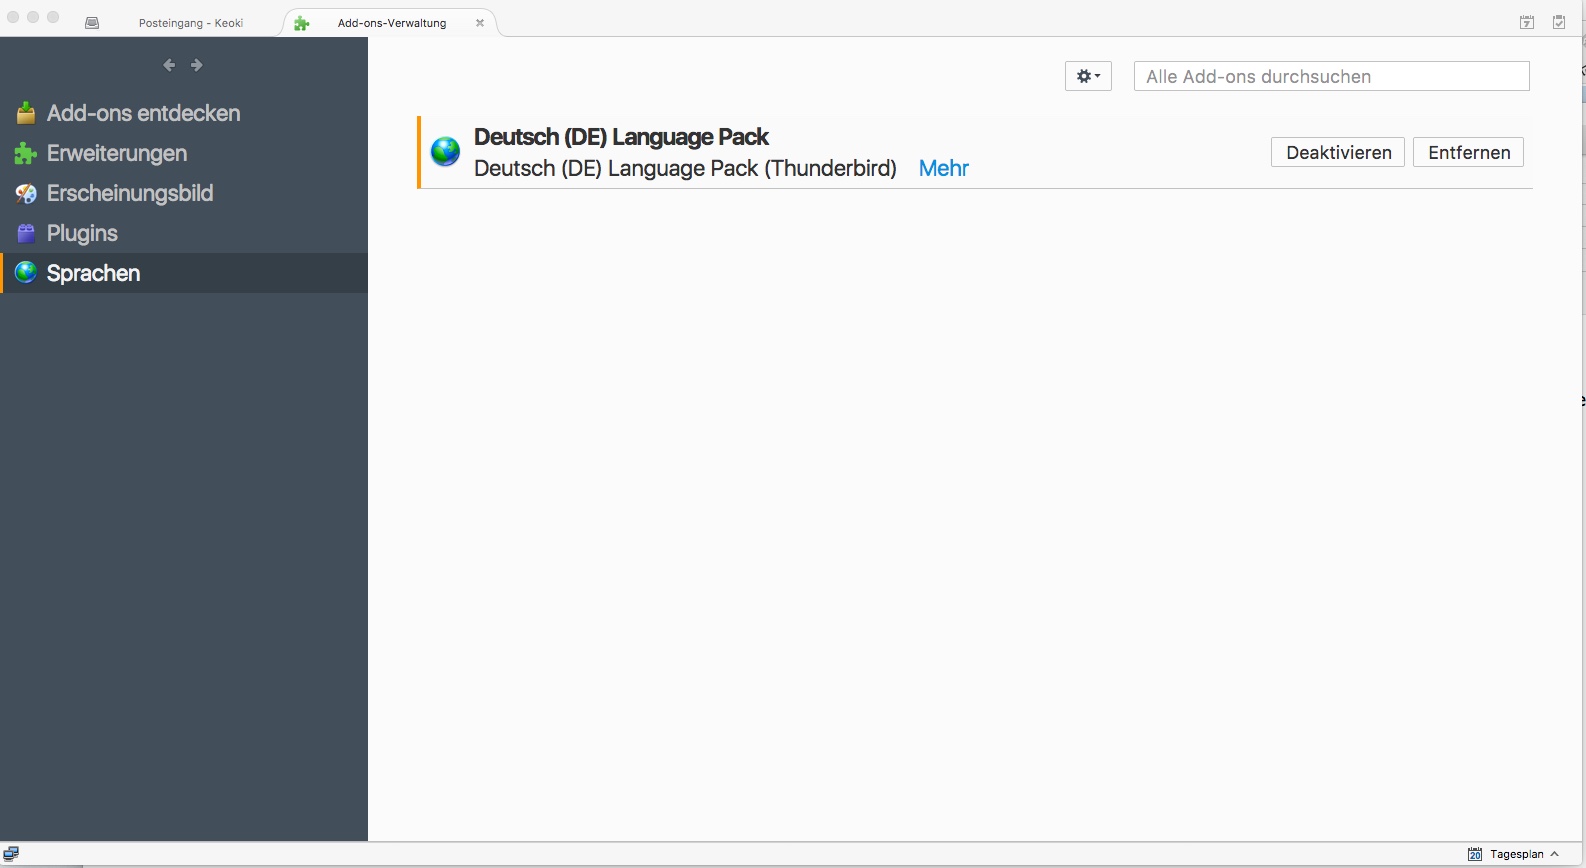The width and height of the screenshot is (1586, 868).
Task: Click the online status icon in status bar
Action: click(11, 854)
